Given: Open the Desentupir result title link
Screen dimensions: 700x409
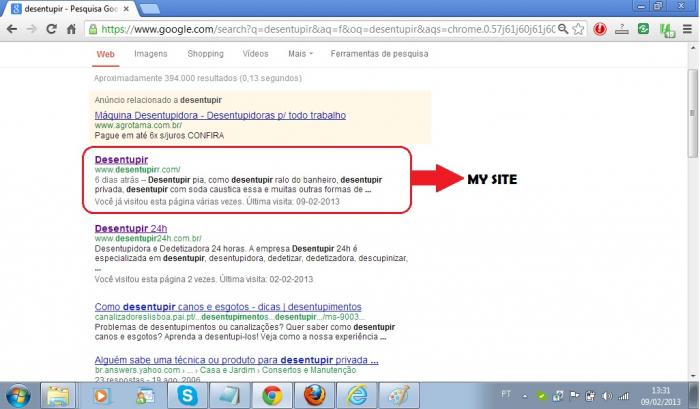Looking at the screenshot, I should [121, 159].
